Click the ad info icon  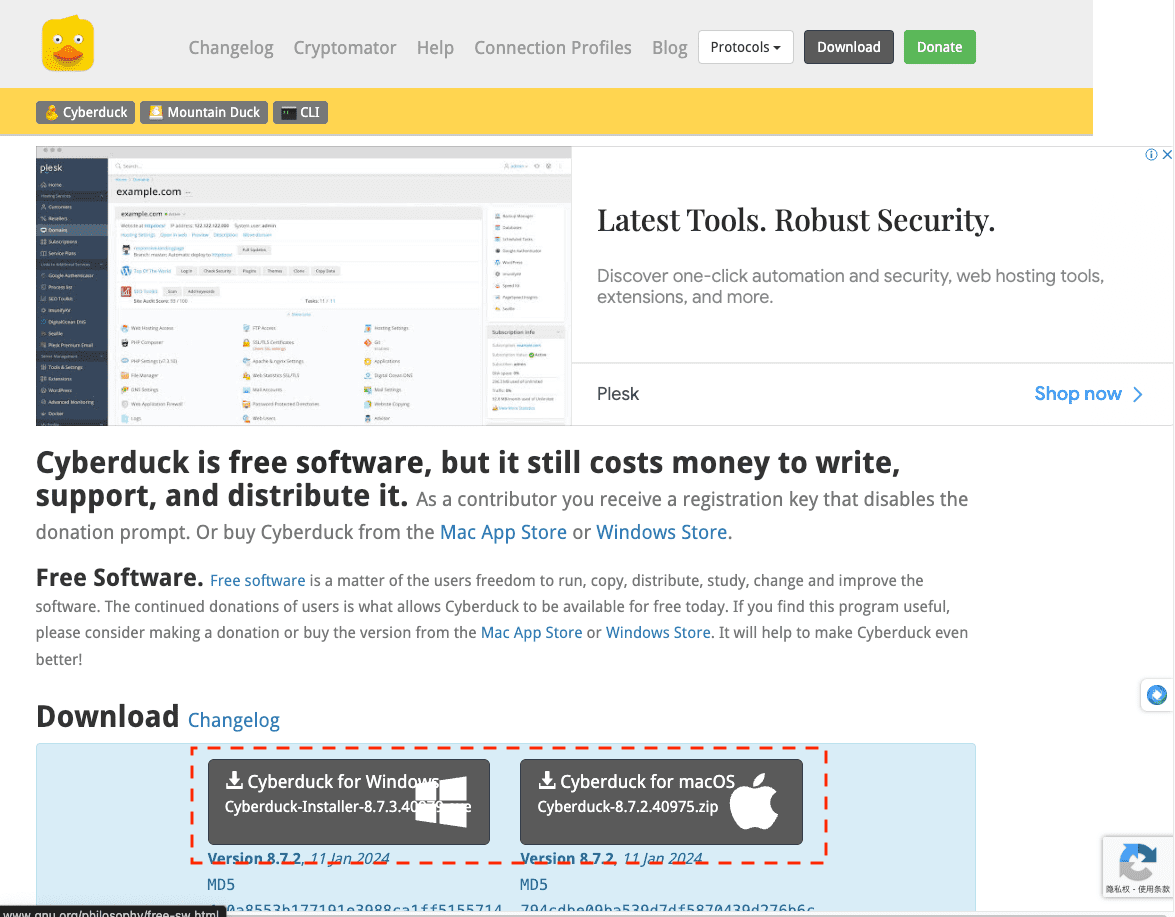click(x=1151, y=155)
